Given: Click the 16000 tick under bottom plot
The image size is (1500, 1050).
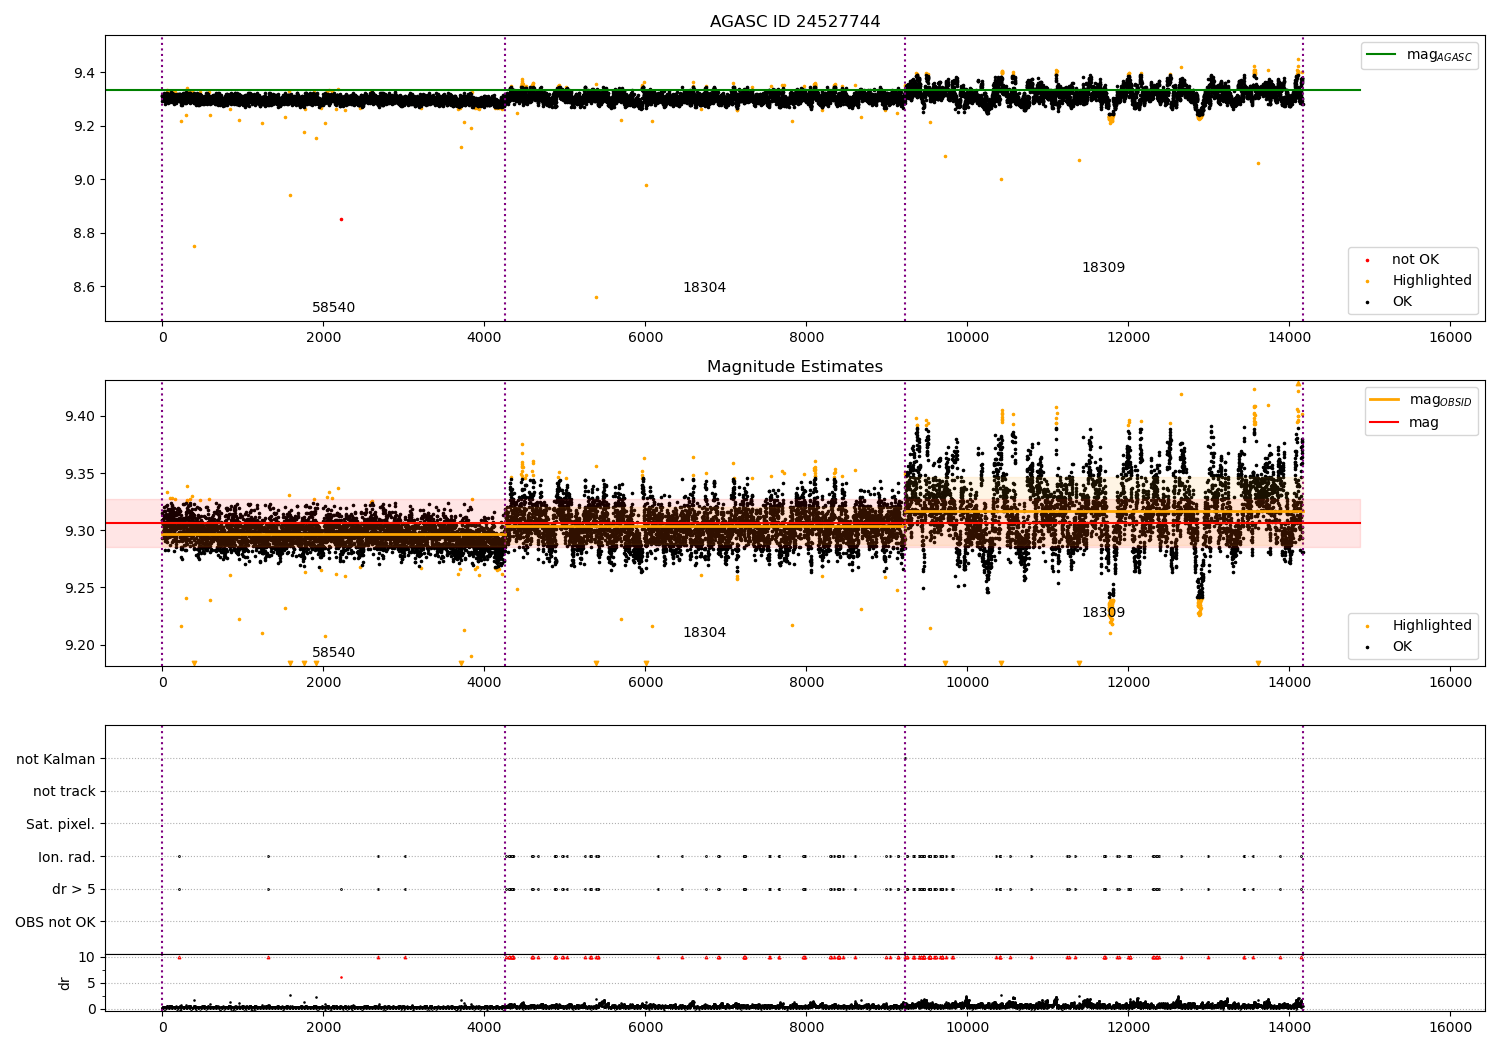Looking at the screenshot, I should click(1450, 1027).
